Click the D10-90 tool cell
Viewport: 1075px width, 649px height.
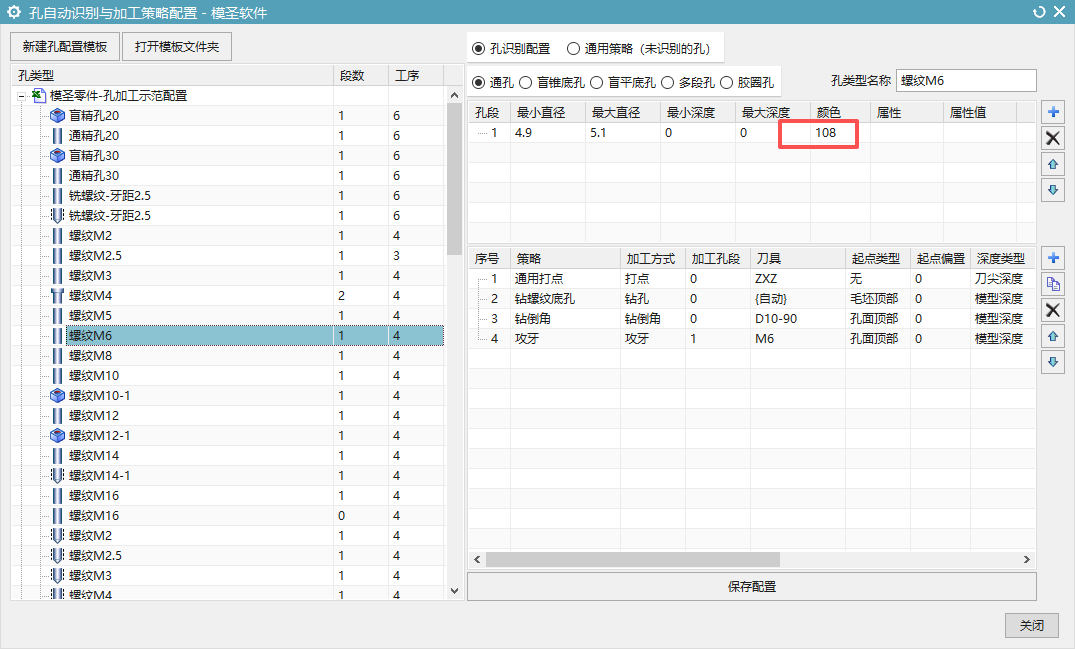pyautogui.click(x=798, y=319)
